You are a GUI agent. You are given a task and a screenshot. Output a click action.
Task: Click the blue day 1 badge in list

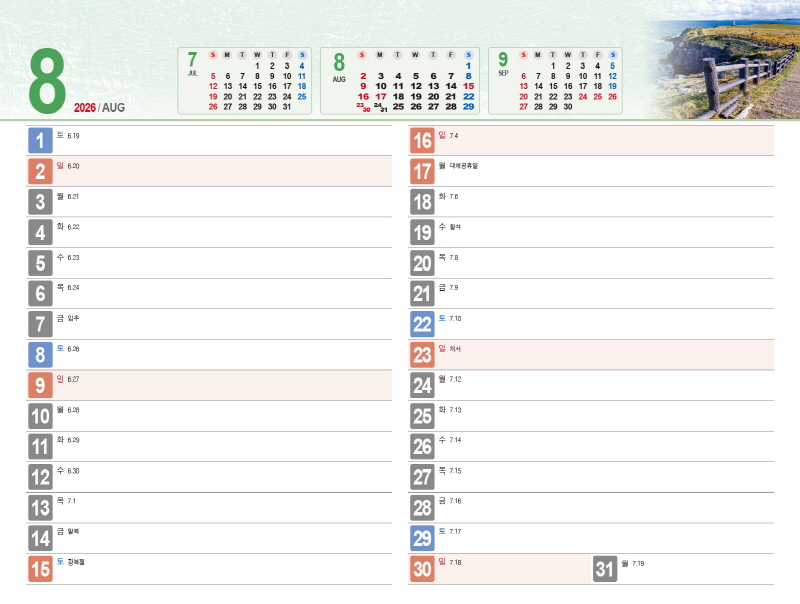(40, 141)
